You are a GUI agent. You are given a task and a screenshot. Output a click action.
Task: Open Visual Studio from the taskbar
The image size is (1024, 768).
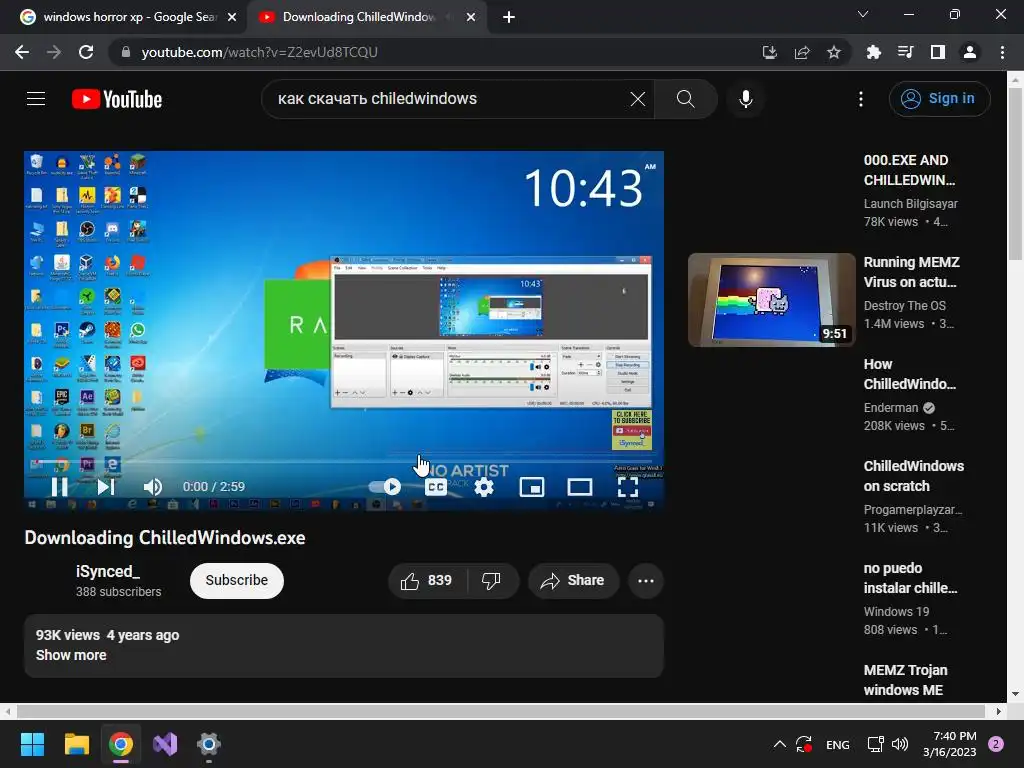tap(165, 744)
